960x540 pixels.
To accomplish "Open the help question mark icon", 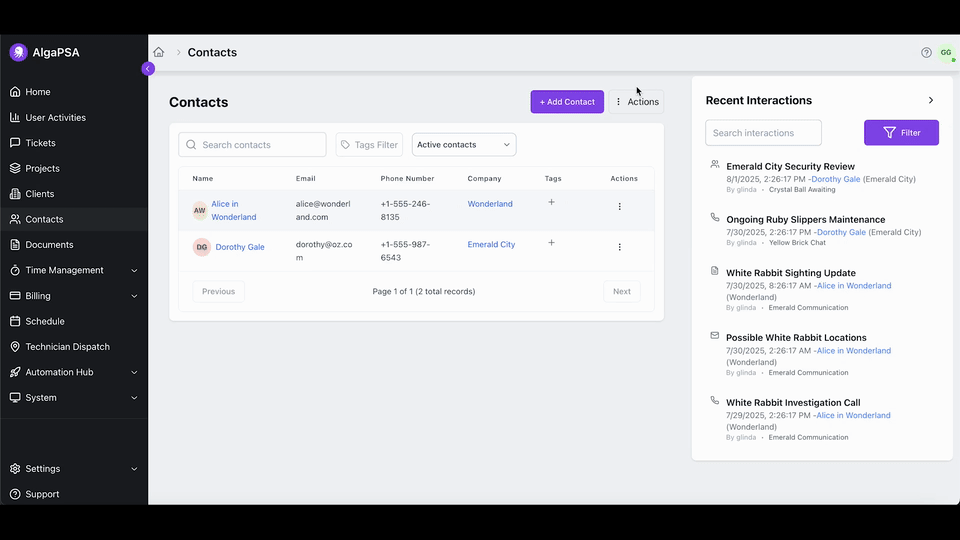I will tap(926, 52).
